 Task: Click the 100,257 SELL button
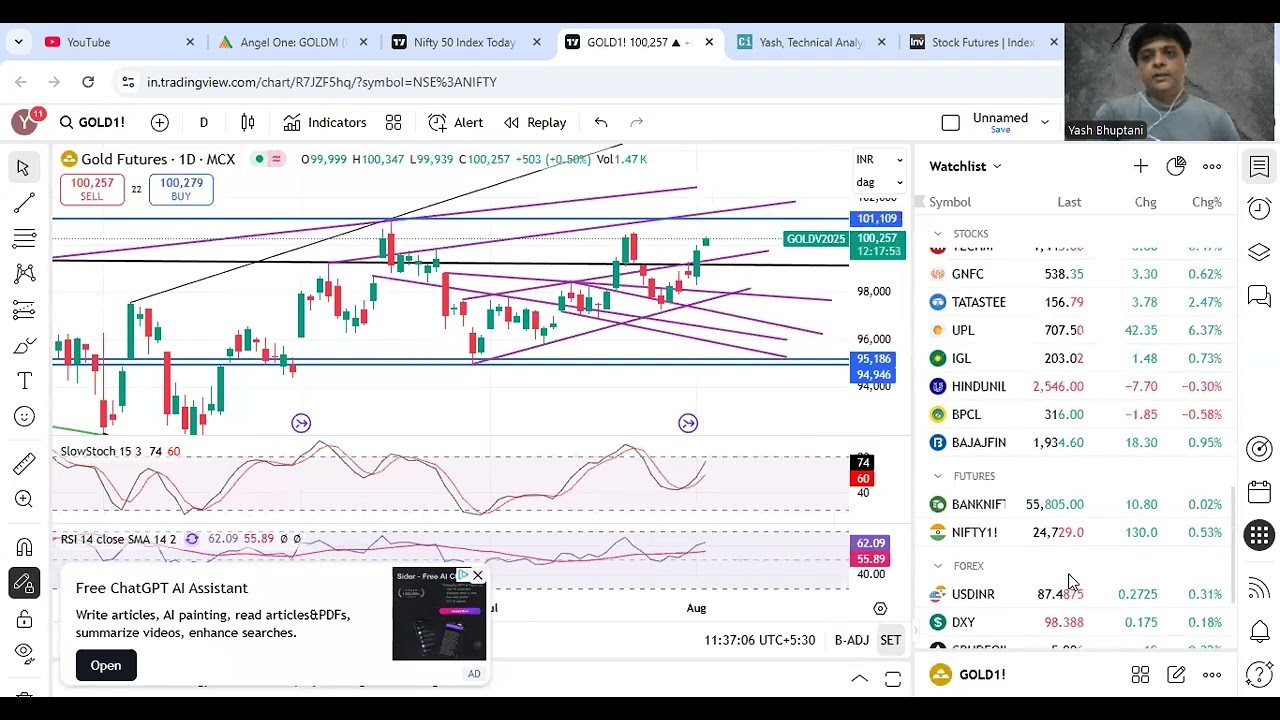click(91, 189)
